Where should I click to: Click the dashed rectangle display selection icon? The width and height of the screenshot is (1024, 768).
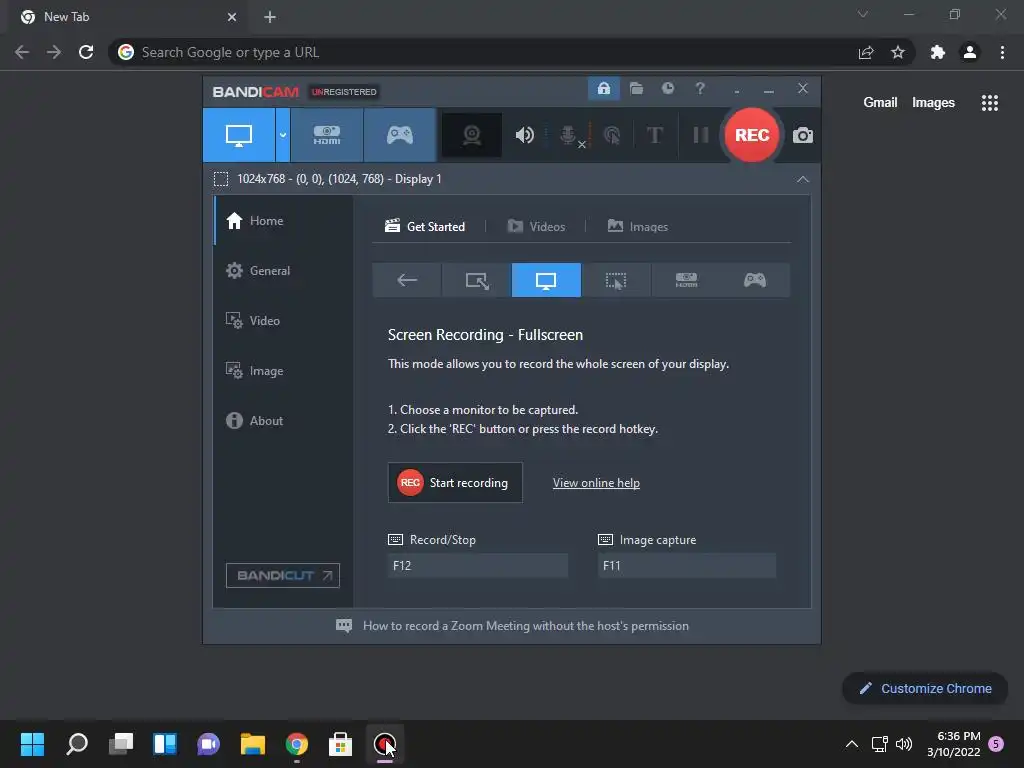(x=221, y=179)
